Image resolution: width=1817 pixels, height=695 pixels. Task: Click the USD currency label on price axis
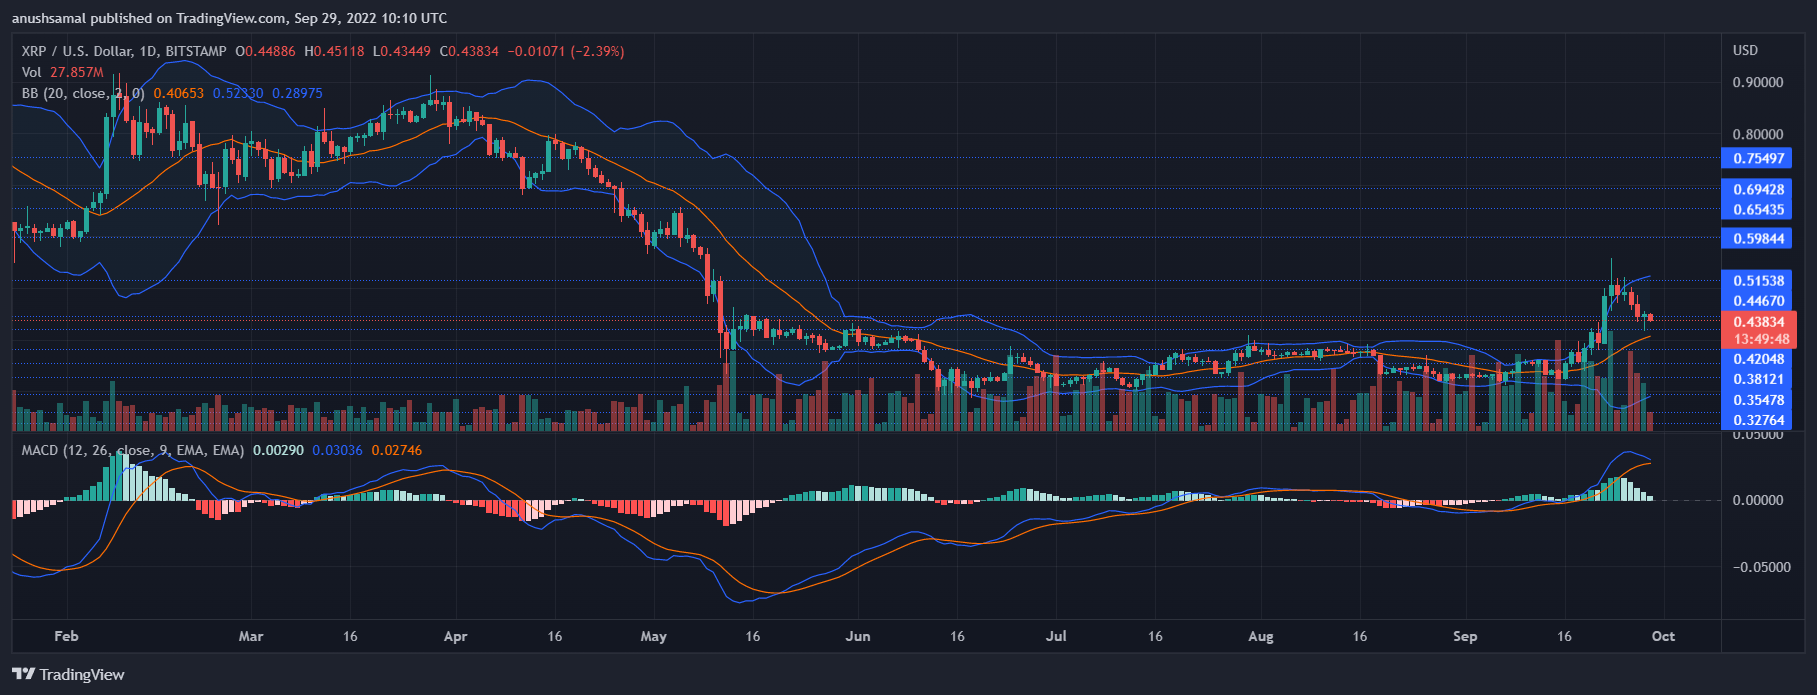tap(1745, 50)
